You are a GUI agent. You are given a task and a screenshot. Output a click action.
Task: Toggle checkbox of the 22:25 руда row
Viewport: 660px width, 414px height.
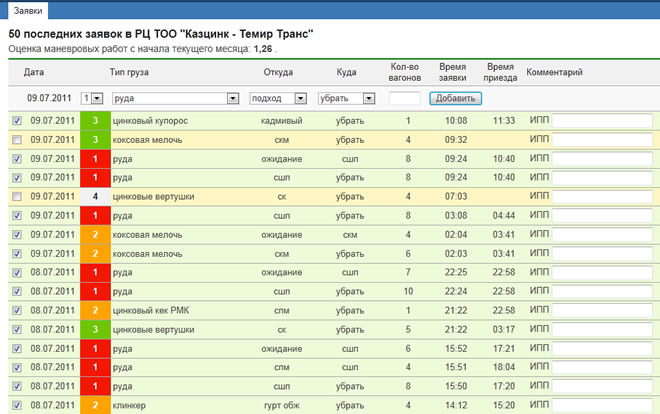tap(17, 273)
